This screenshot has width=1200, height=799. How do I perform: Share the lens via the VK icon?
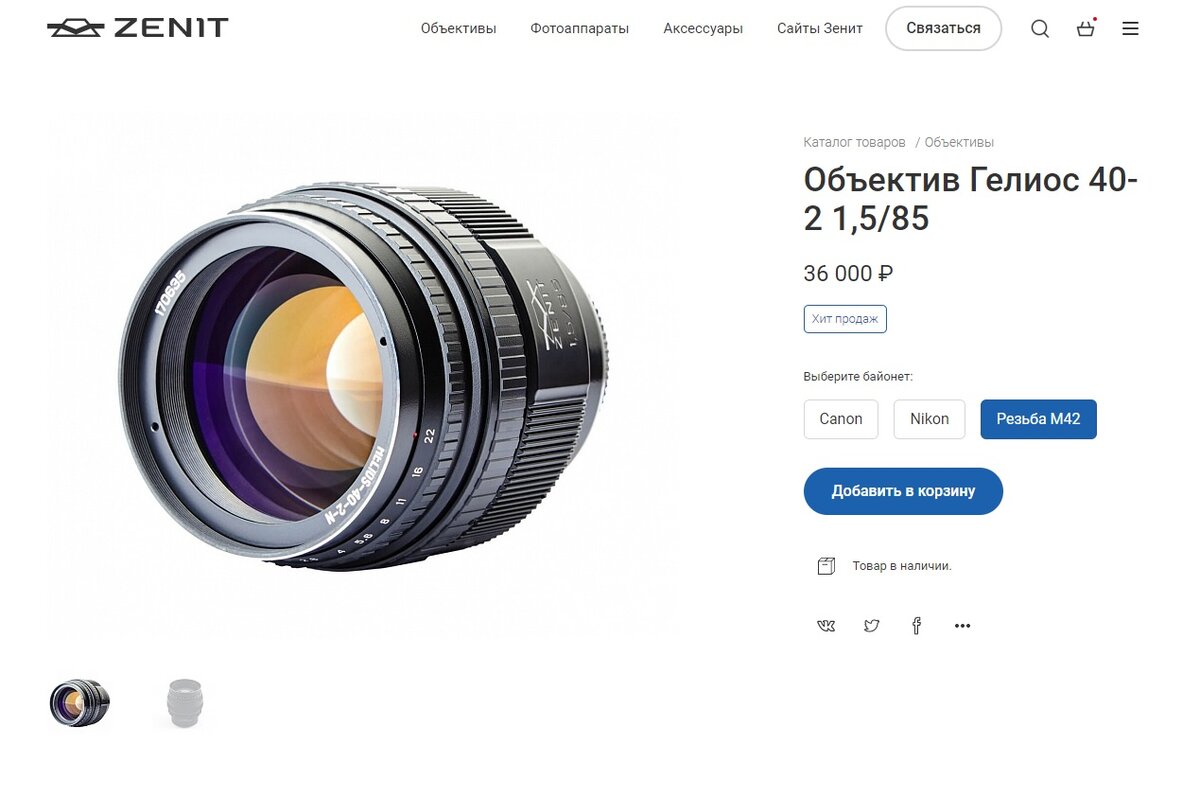825,625
